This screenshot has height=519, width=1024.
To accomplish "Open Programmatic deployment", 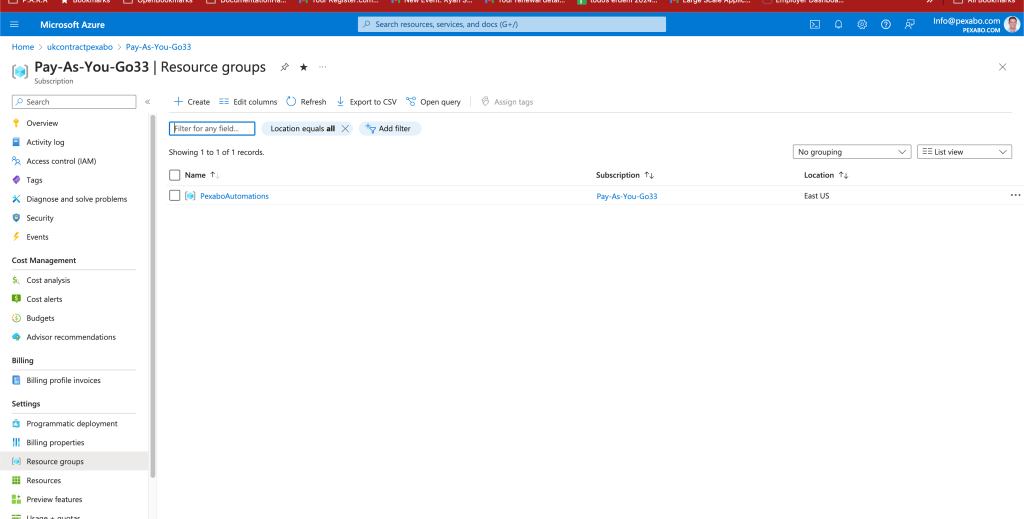I will [x=72, y=423].
